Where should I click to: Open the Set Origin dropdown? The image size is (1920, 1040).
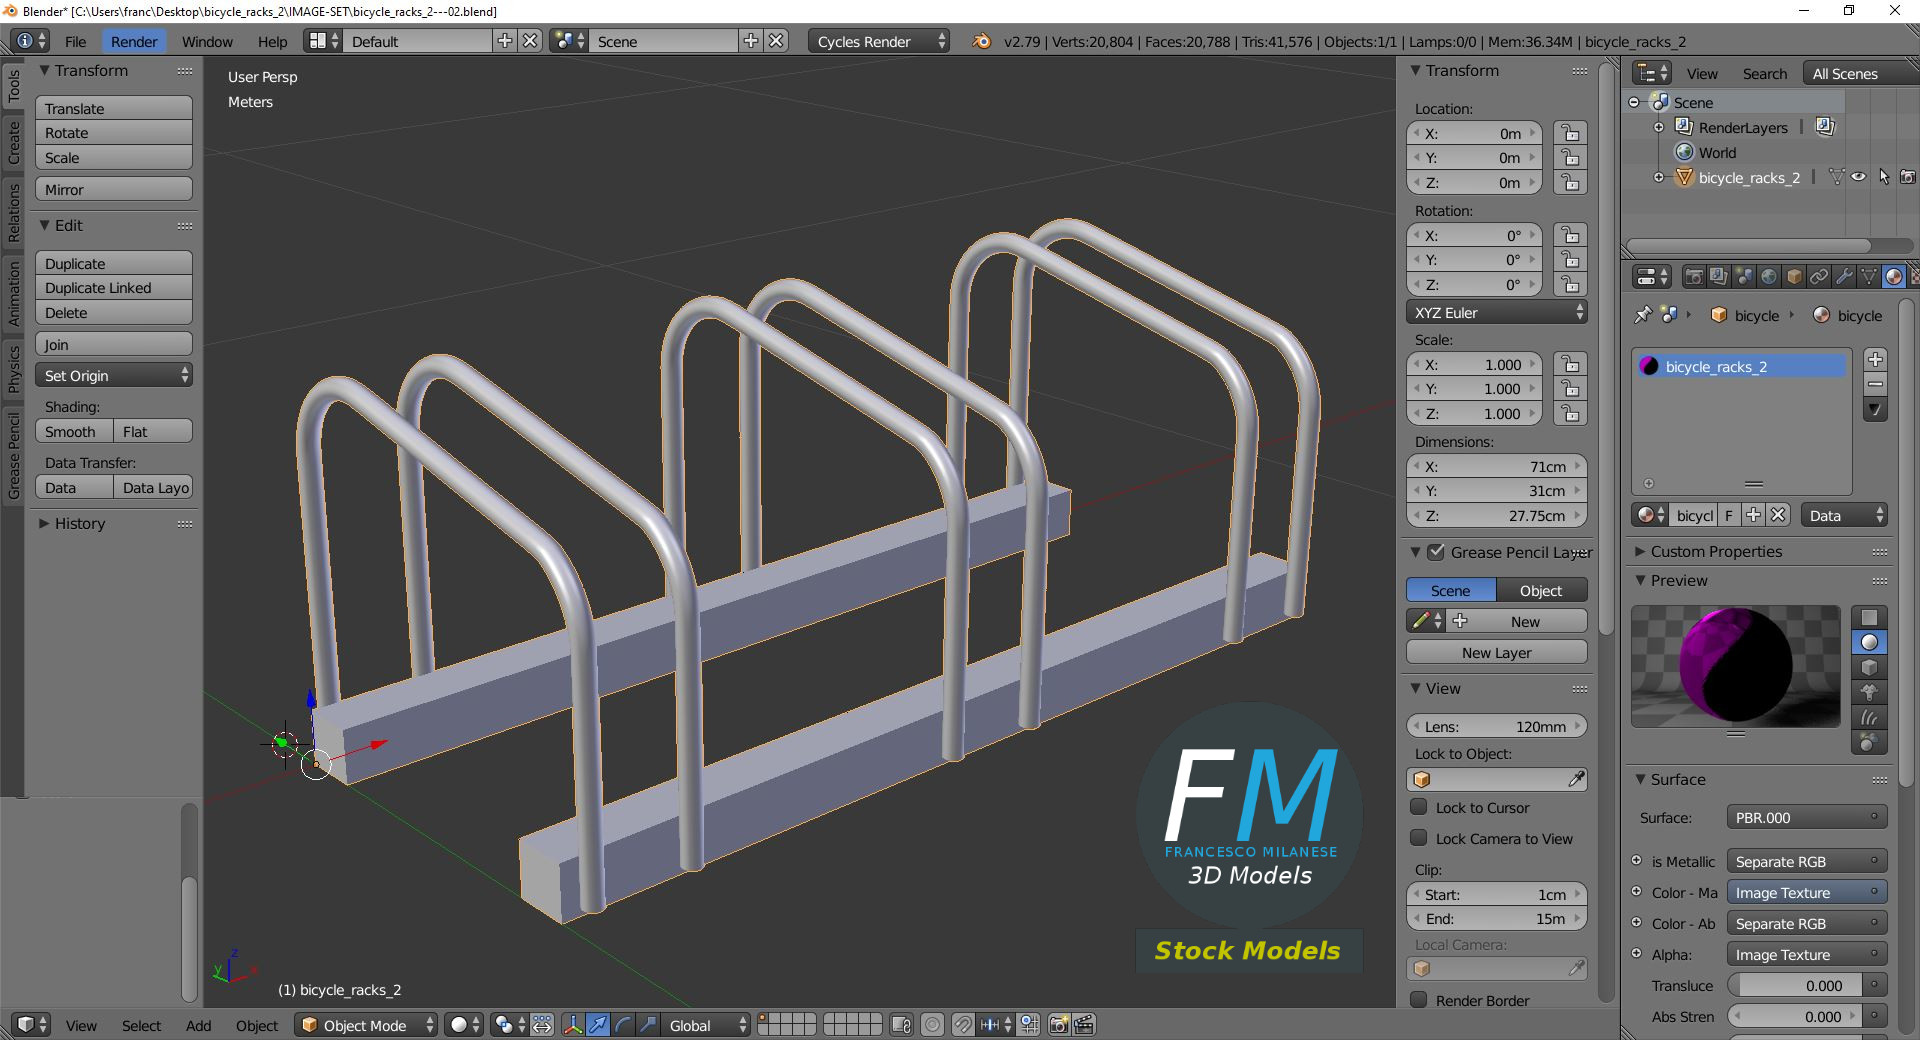(114, 375)
